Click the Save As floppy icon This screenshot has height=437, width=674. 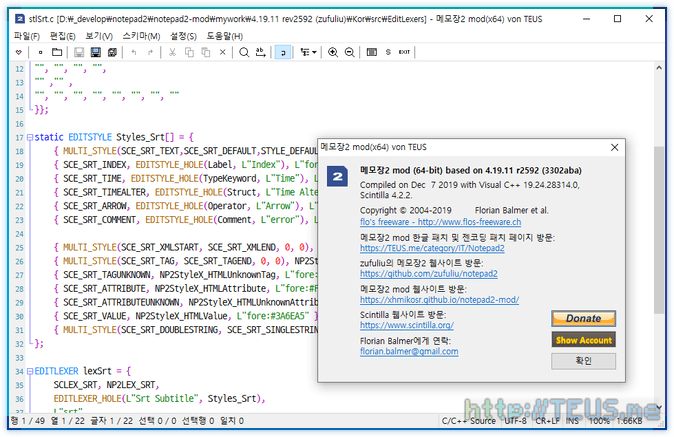(x=95, y=52)
